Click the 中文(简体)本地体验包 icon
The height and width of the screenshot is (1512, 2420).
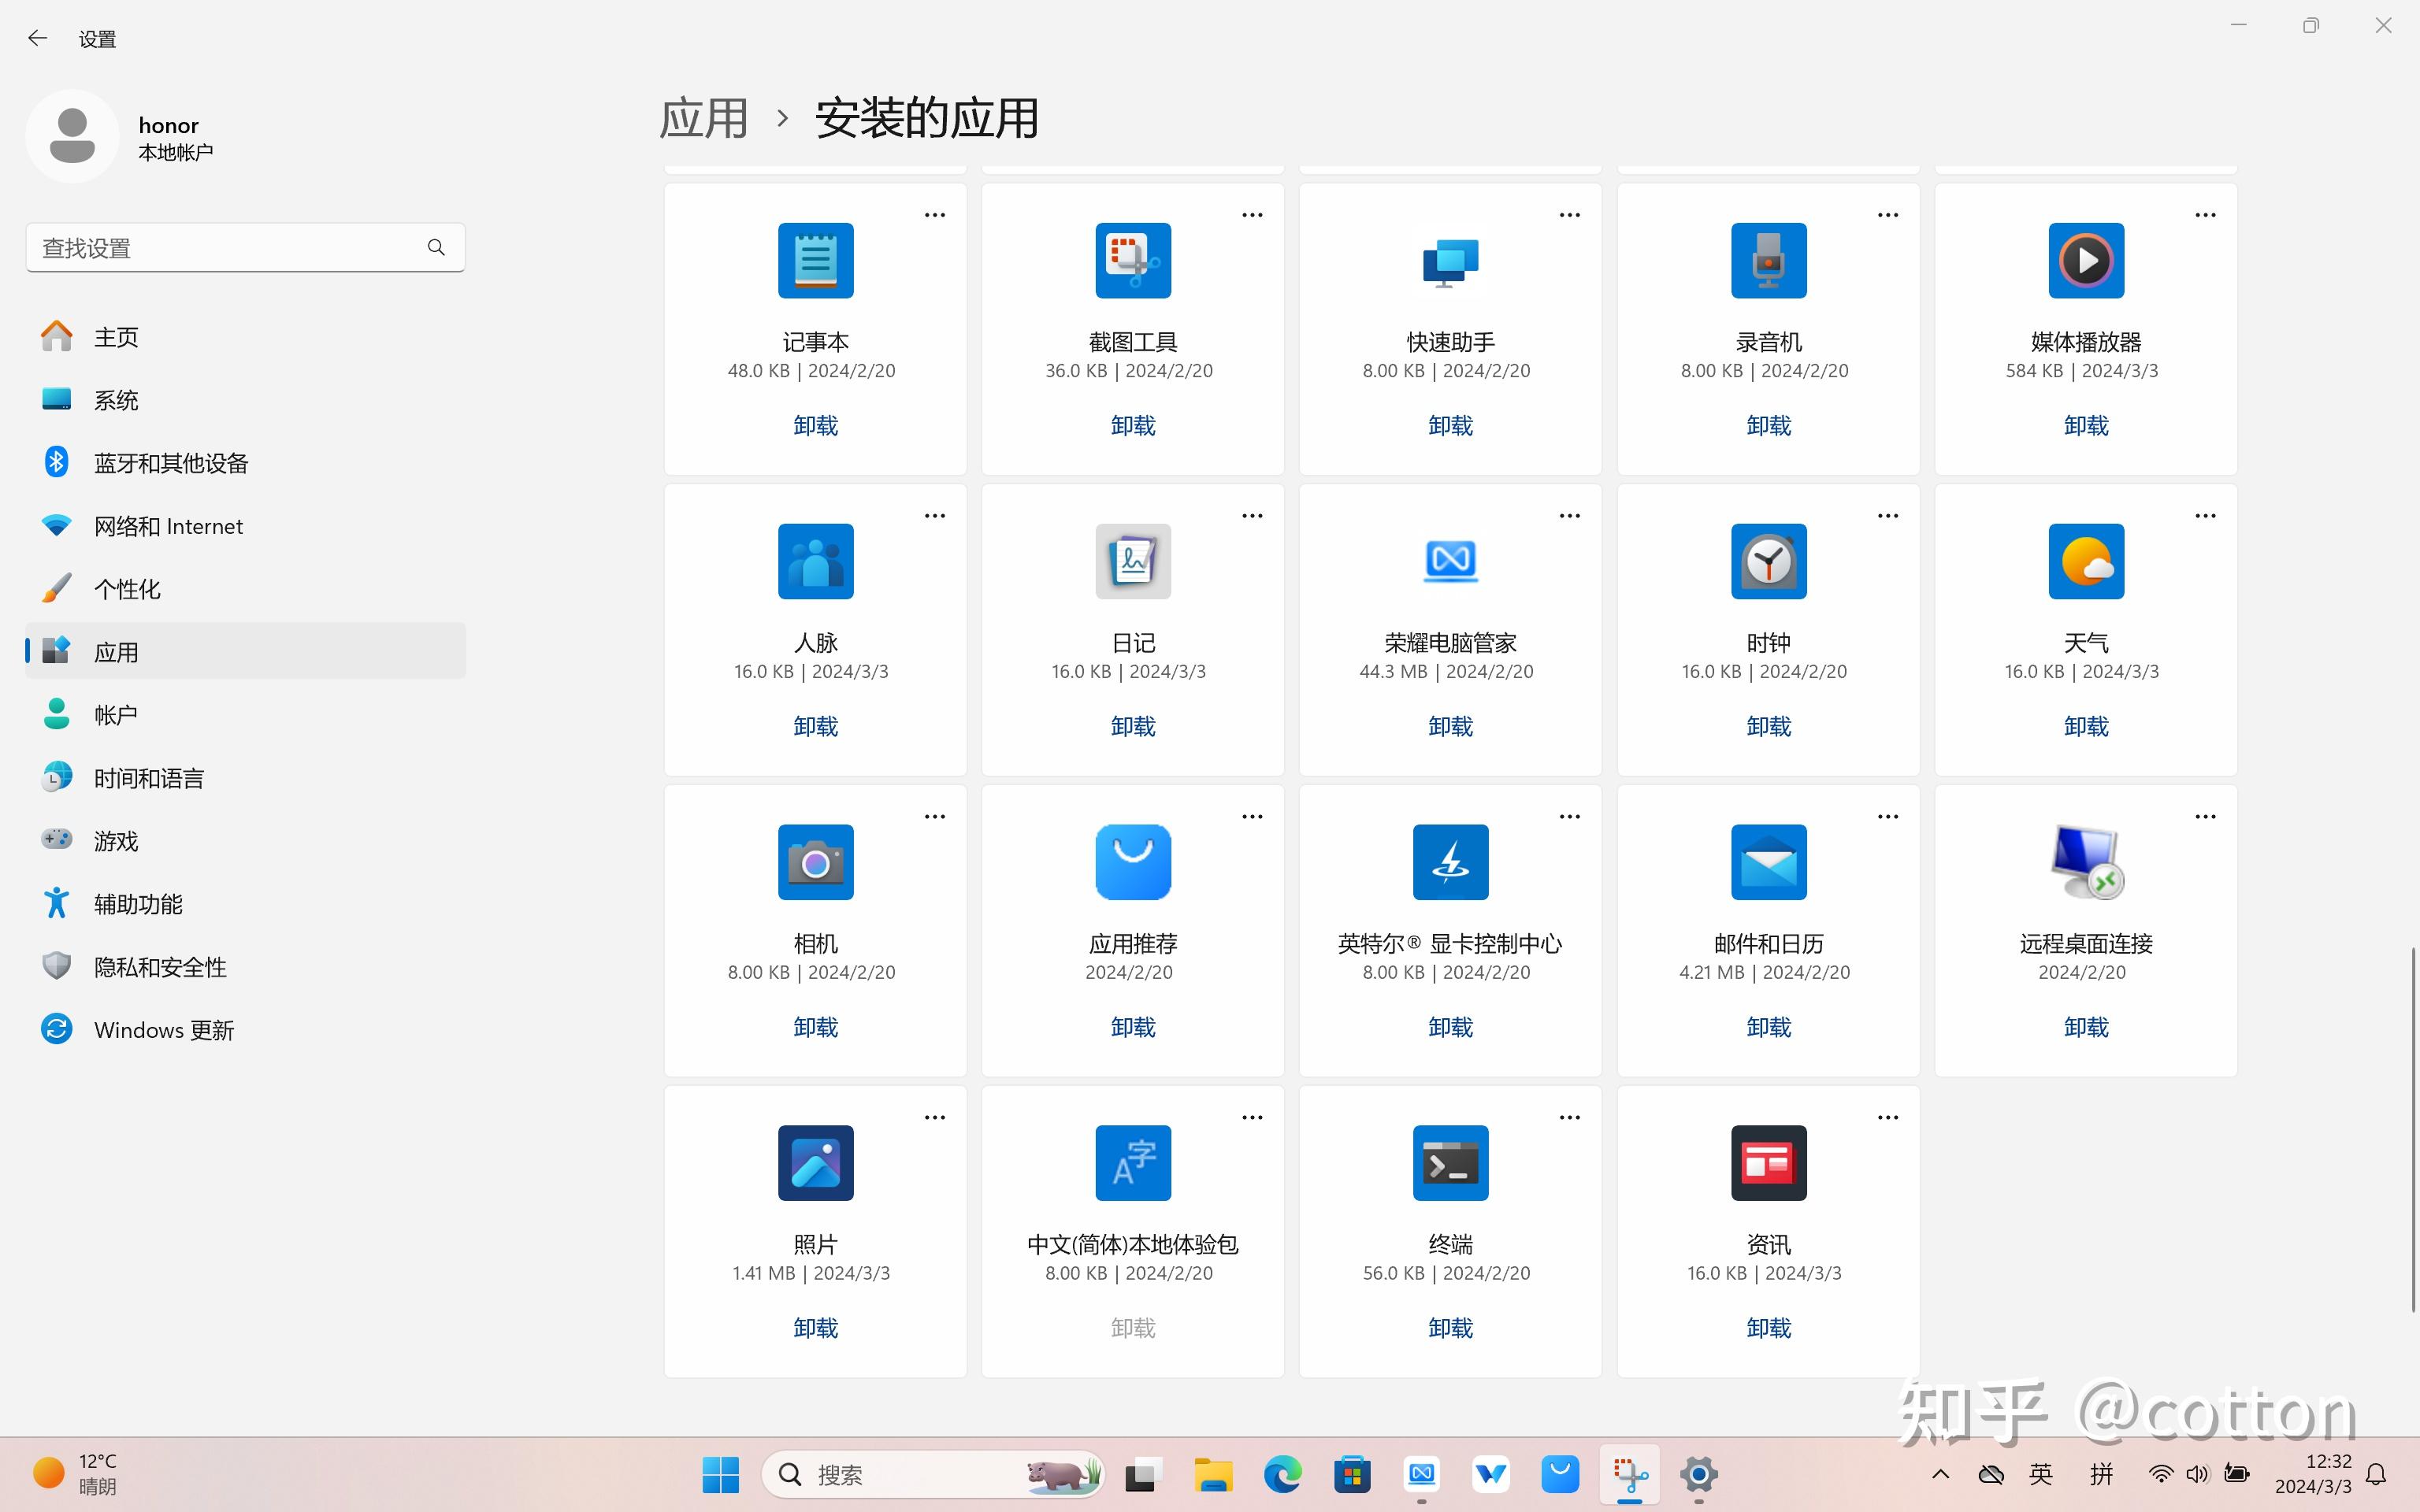pyautogui.click(x=1133, y=1163)
